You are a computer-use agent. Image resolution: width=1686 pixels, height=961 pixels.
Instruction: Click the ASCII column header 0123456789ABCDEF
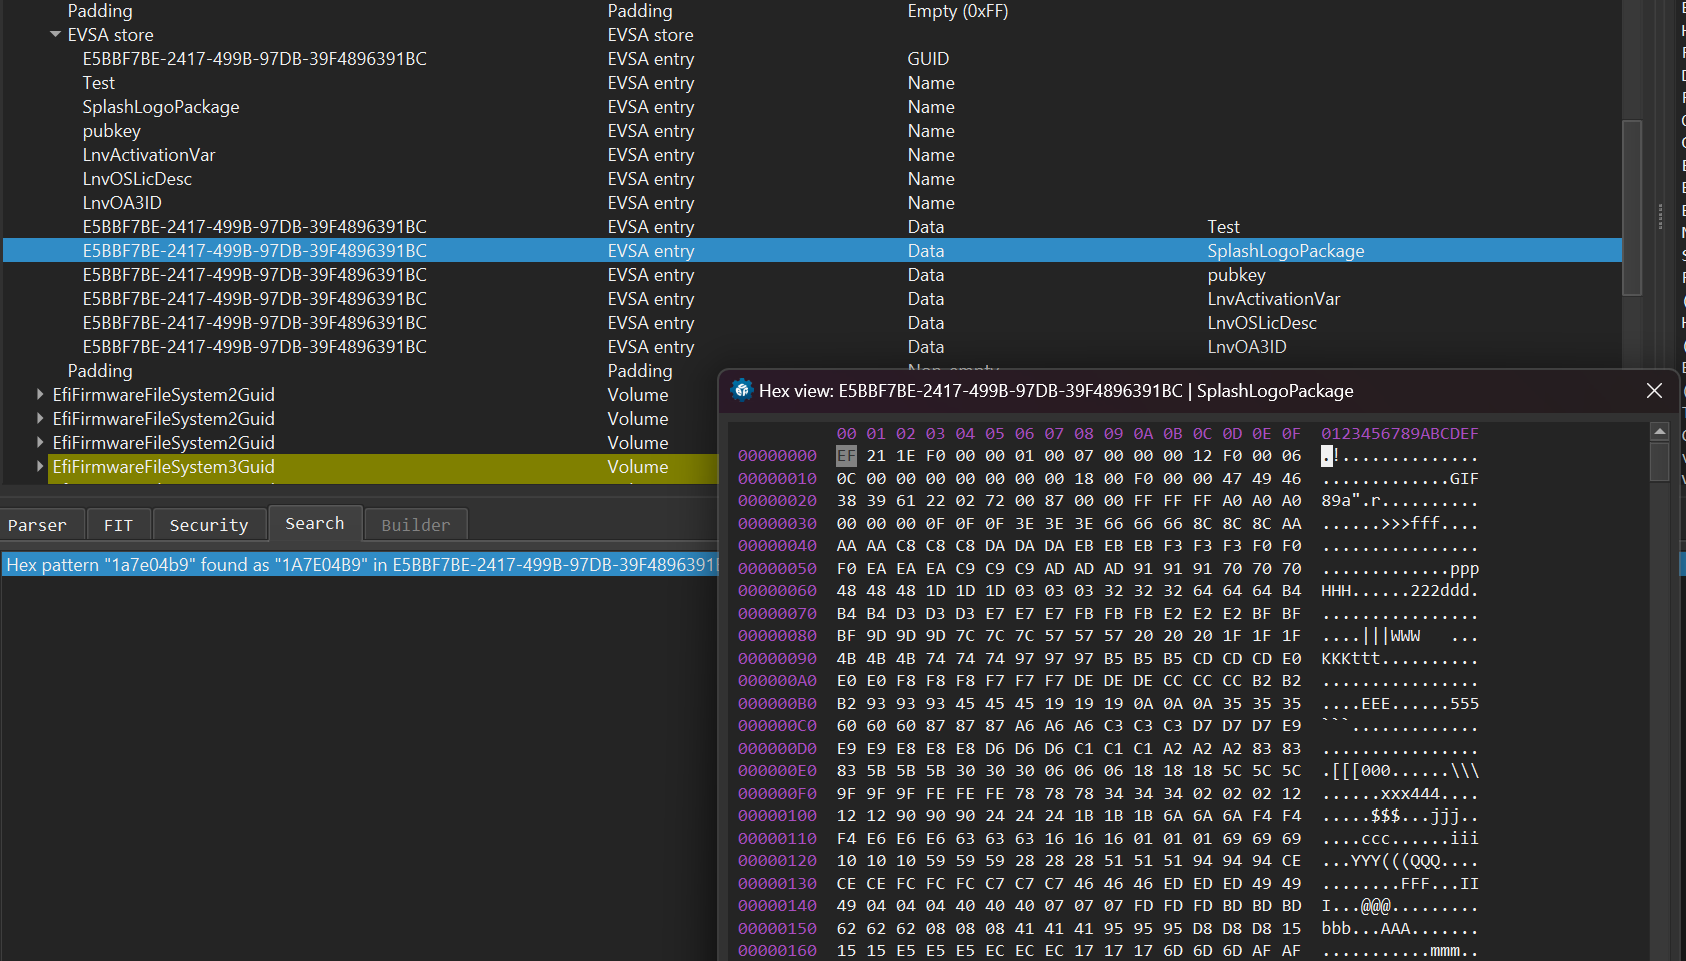click(1399, 434)
